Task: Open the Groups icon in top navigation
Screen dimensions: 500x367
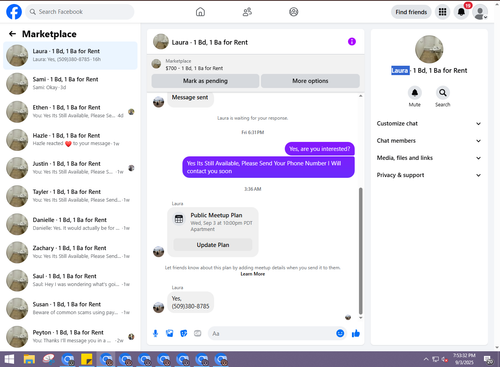Action: coord(294,12)
